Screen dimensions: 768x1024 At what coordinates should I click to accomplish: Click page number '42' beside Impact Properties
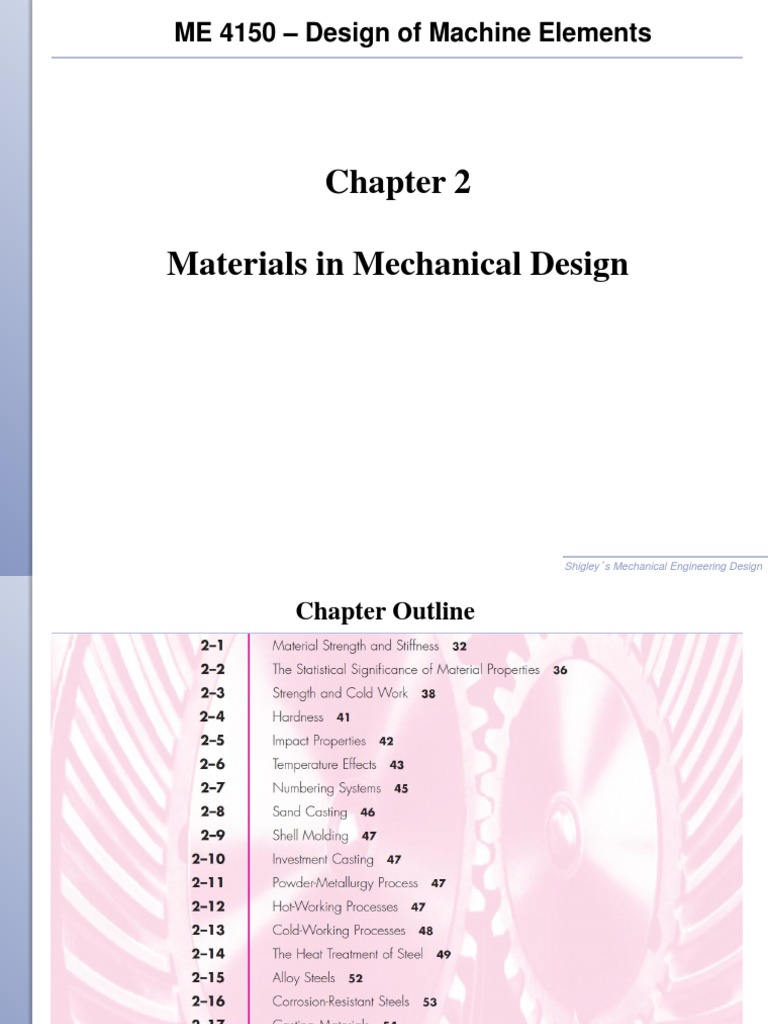386,741
